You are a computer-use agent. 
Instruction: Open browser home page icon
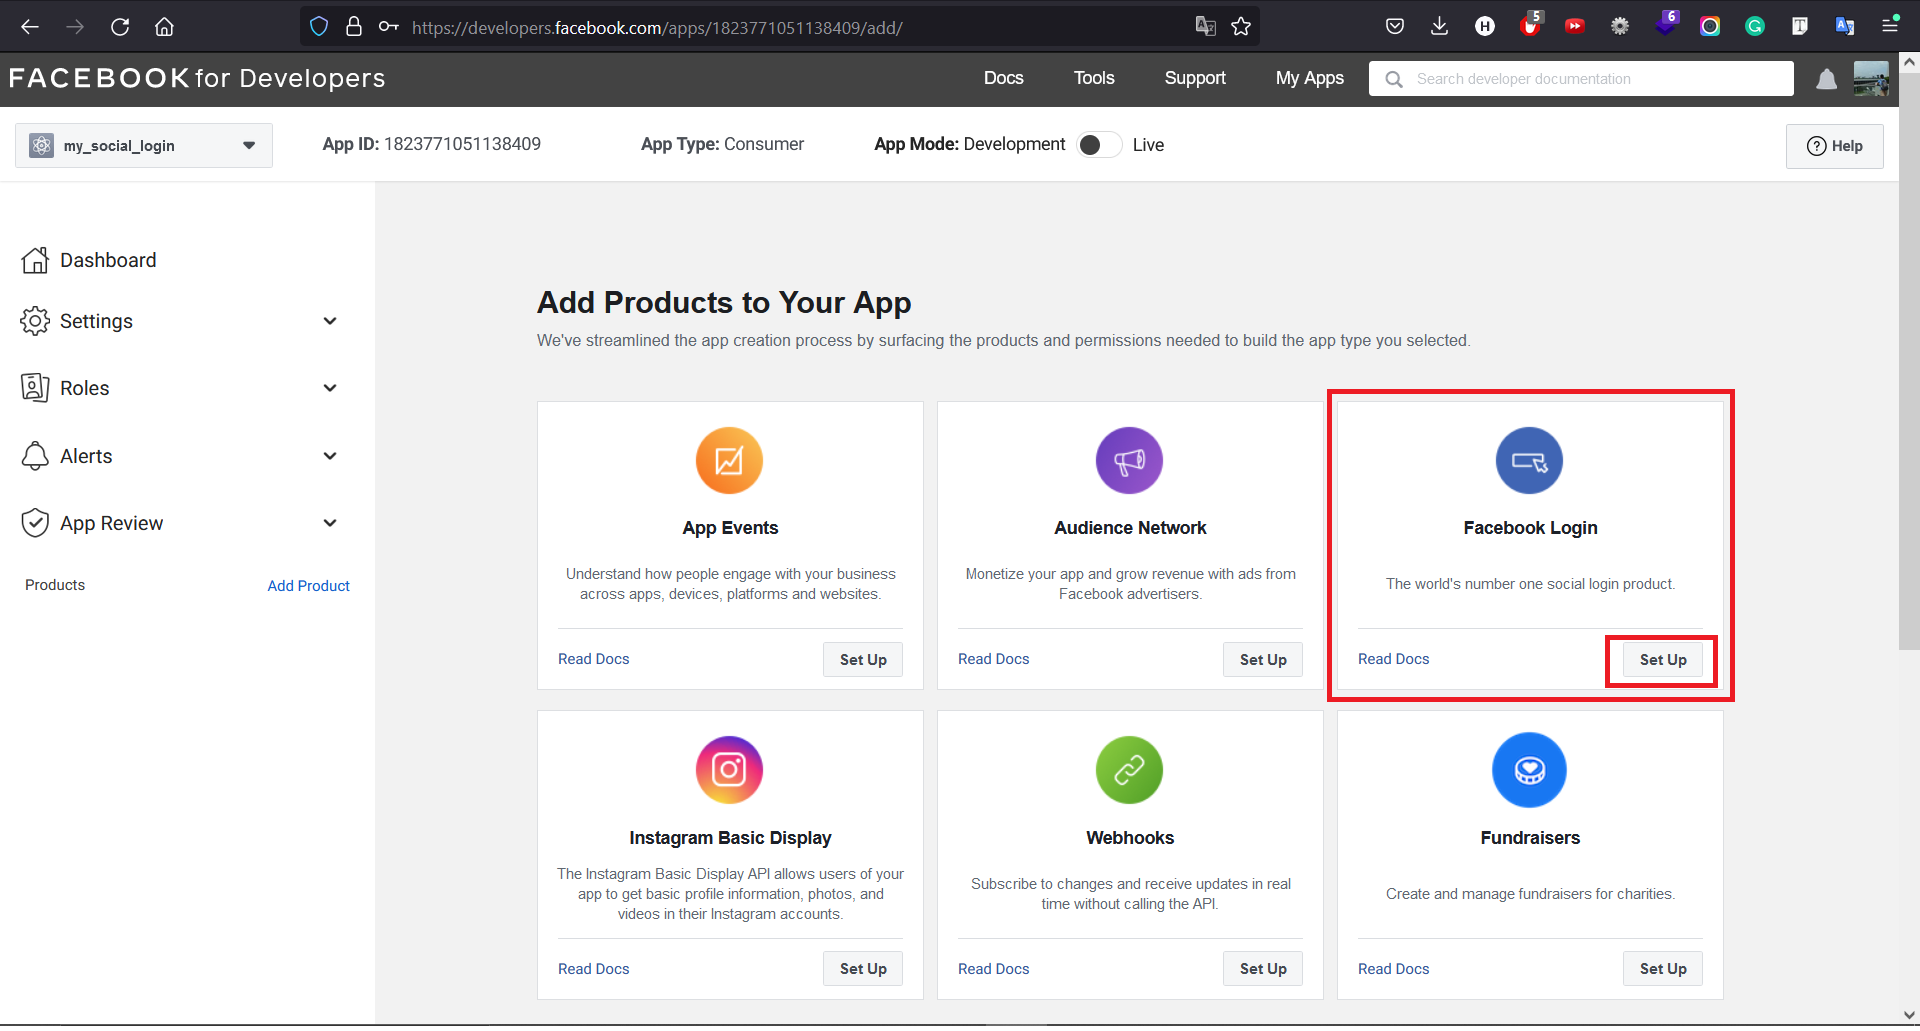tap(165, 27)
